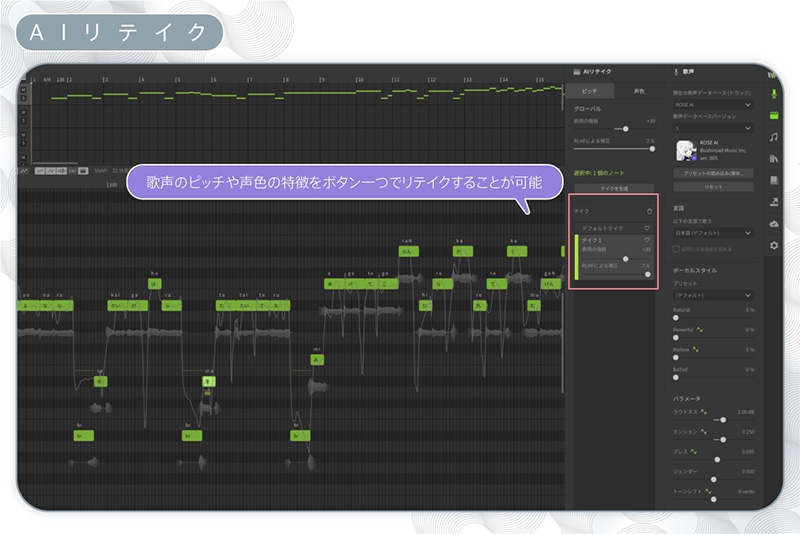Open the voice panel via microphone icon

(773, 93)
